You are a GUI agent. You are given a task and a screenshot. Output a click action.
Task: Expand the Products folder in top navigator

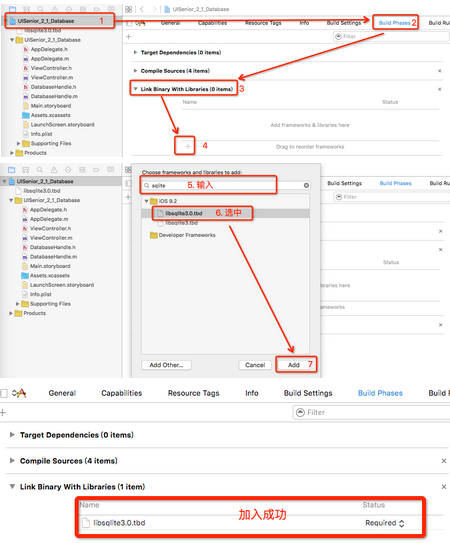pyautogui.click(x=12, y=153)
